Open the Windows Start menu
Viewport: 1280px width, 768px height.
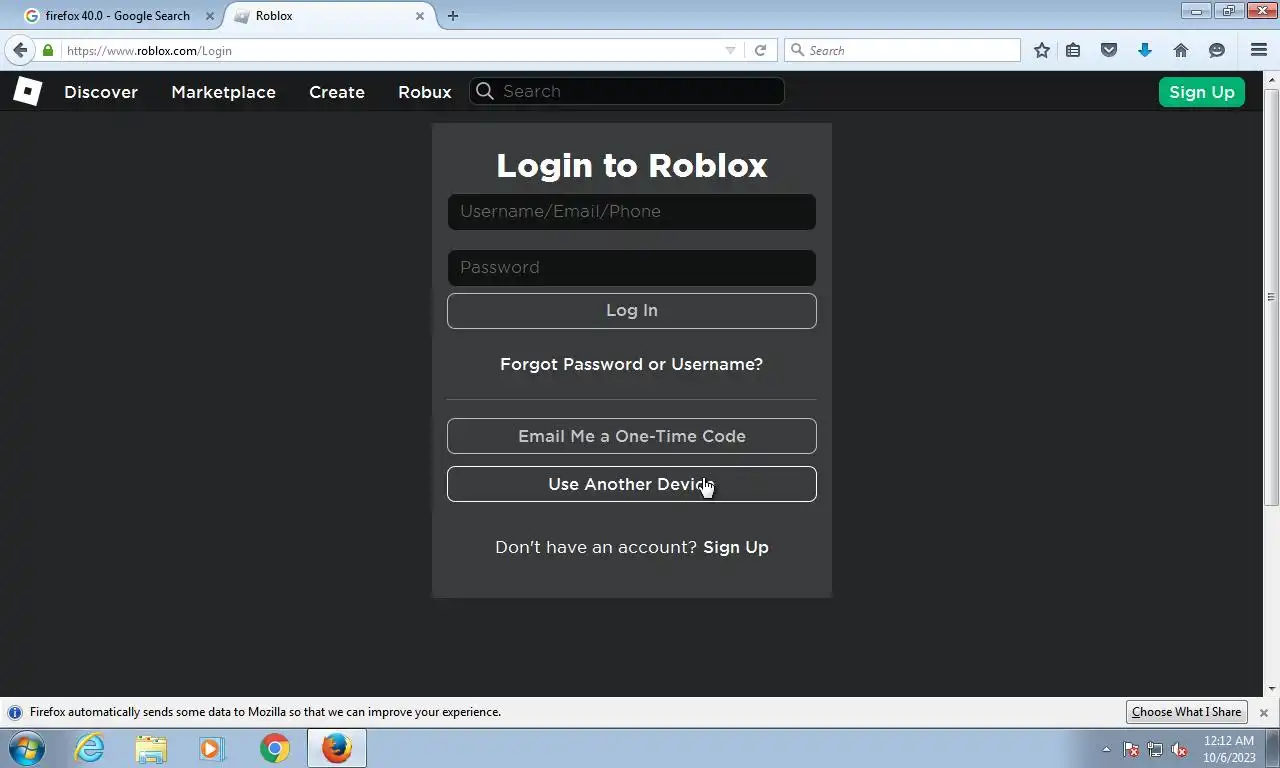point(26,748)
